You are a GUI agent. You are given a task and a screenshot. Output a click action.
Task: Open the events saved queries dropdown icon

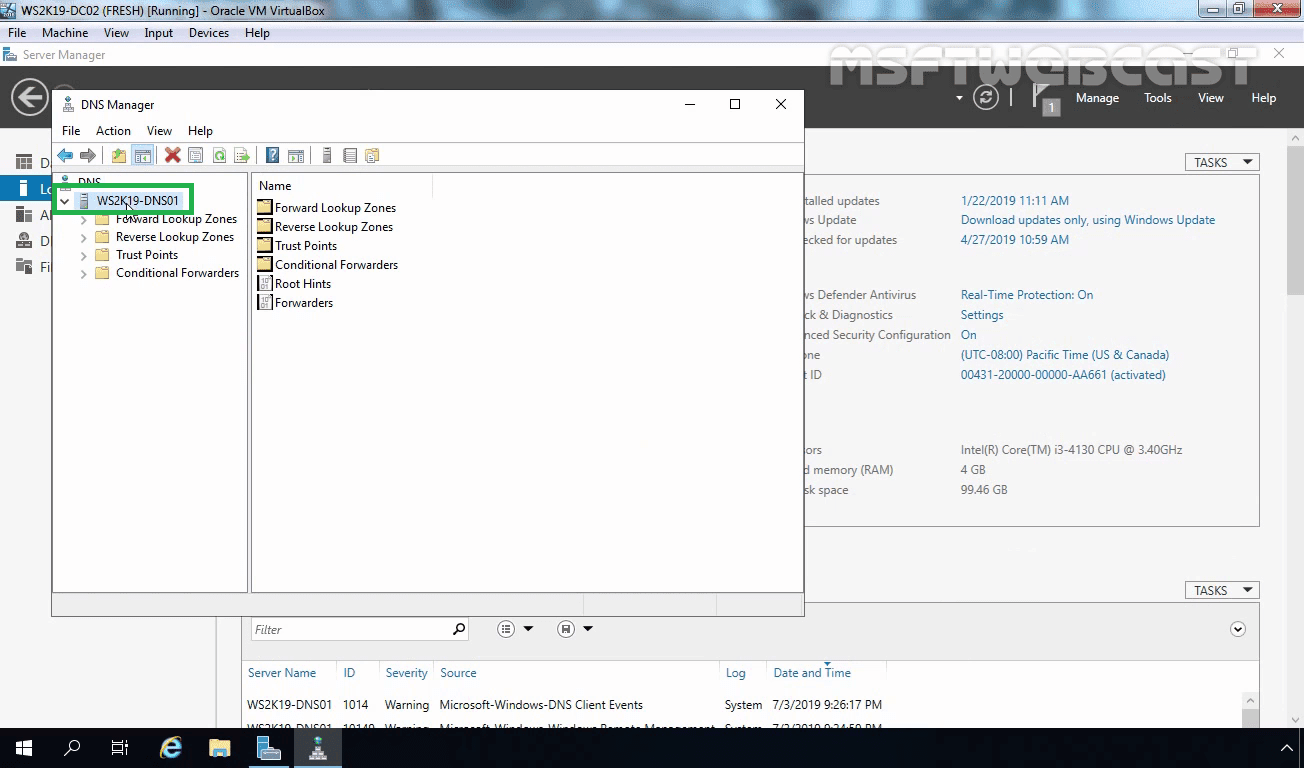point(575,629)
